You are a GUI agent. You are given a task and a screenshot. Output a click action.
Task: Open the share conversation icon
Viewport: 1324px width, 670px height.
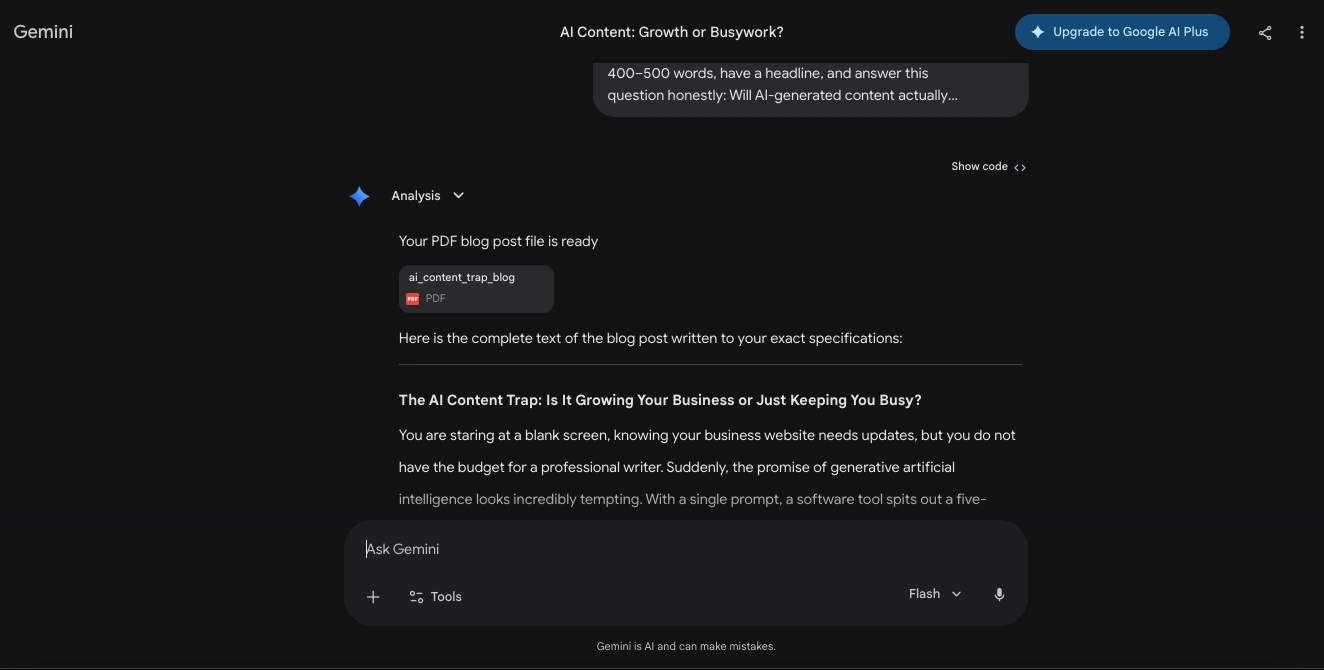pyautogui.click(x=1264, y=32)
